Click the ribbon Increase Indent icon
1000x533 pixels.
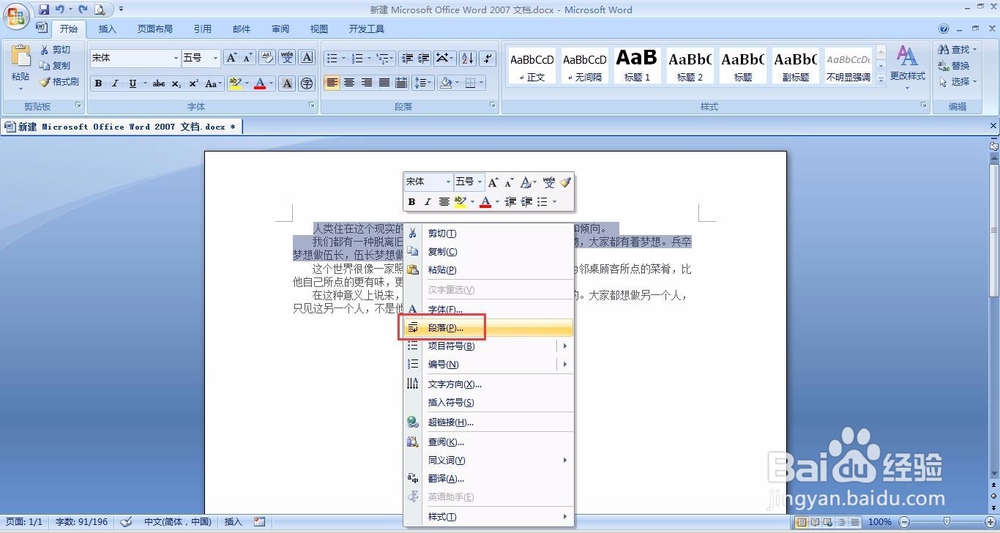coord(423,59)
